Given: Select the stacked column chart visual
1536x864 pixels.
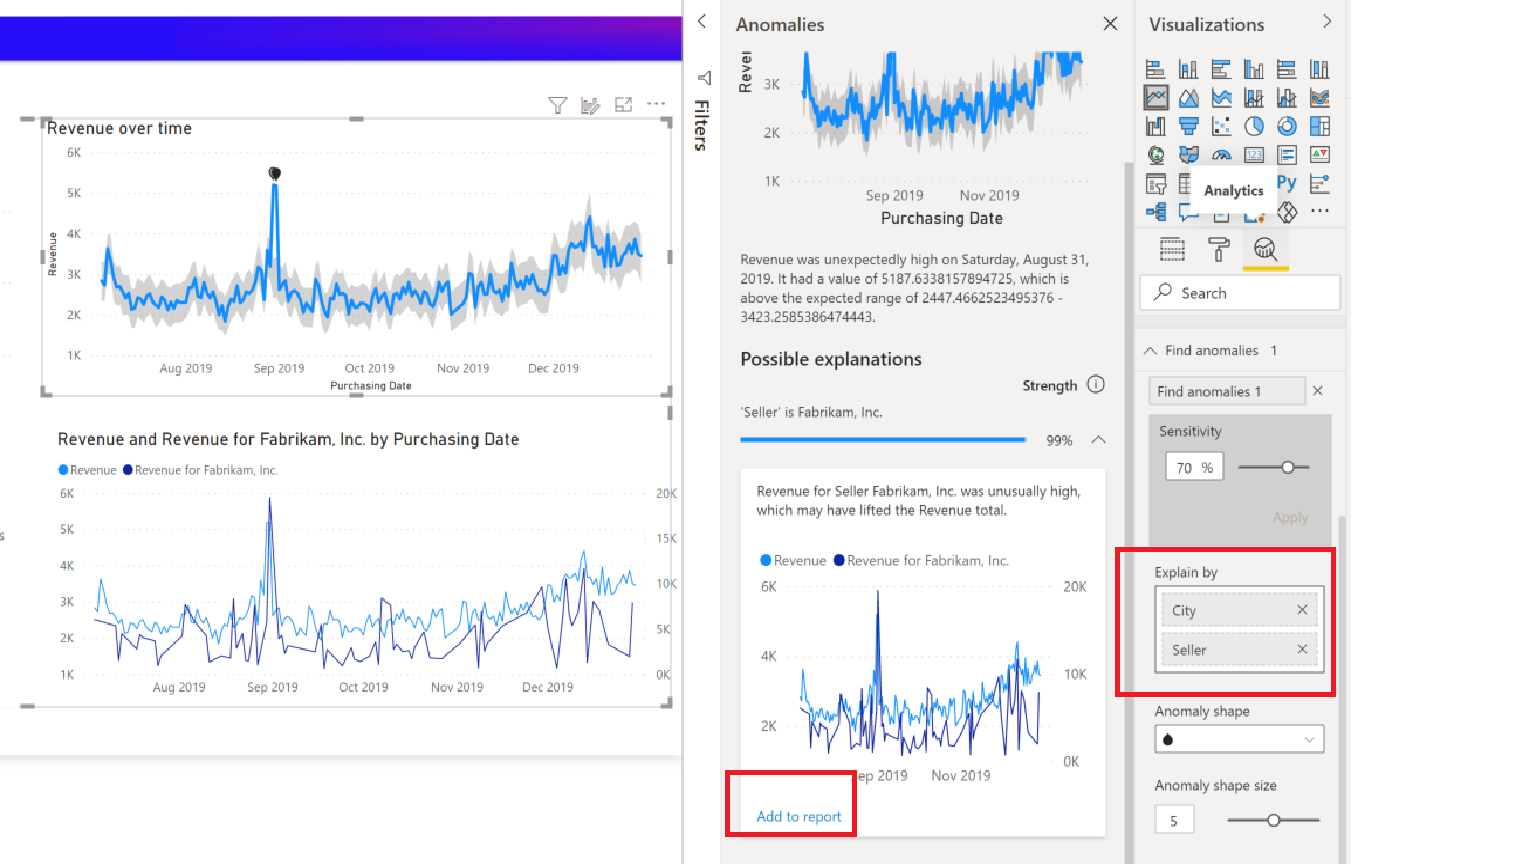Looking at the screenshot, I should pos(1188,69).
